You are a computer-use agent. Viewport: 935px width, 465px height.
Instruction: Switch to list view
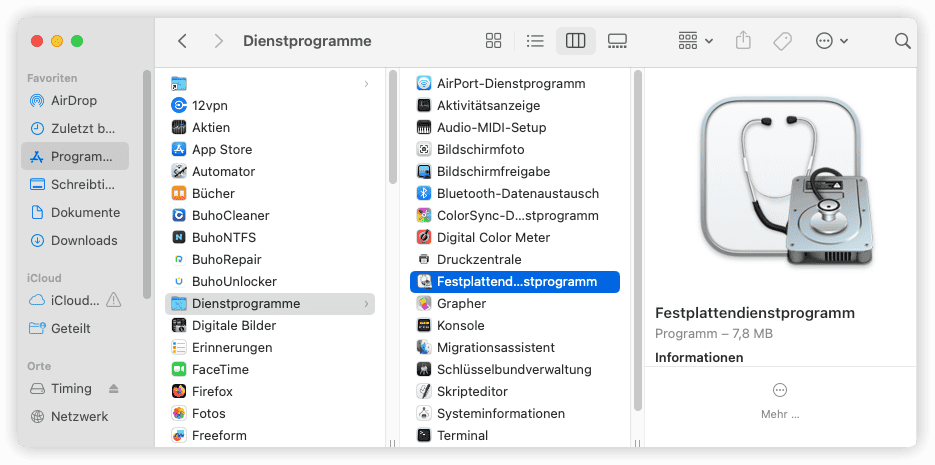tap(535, 41)
